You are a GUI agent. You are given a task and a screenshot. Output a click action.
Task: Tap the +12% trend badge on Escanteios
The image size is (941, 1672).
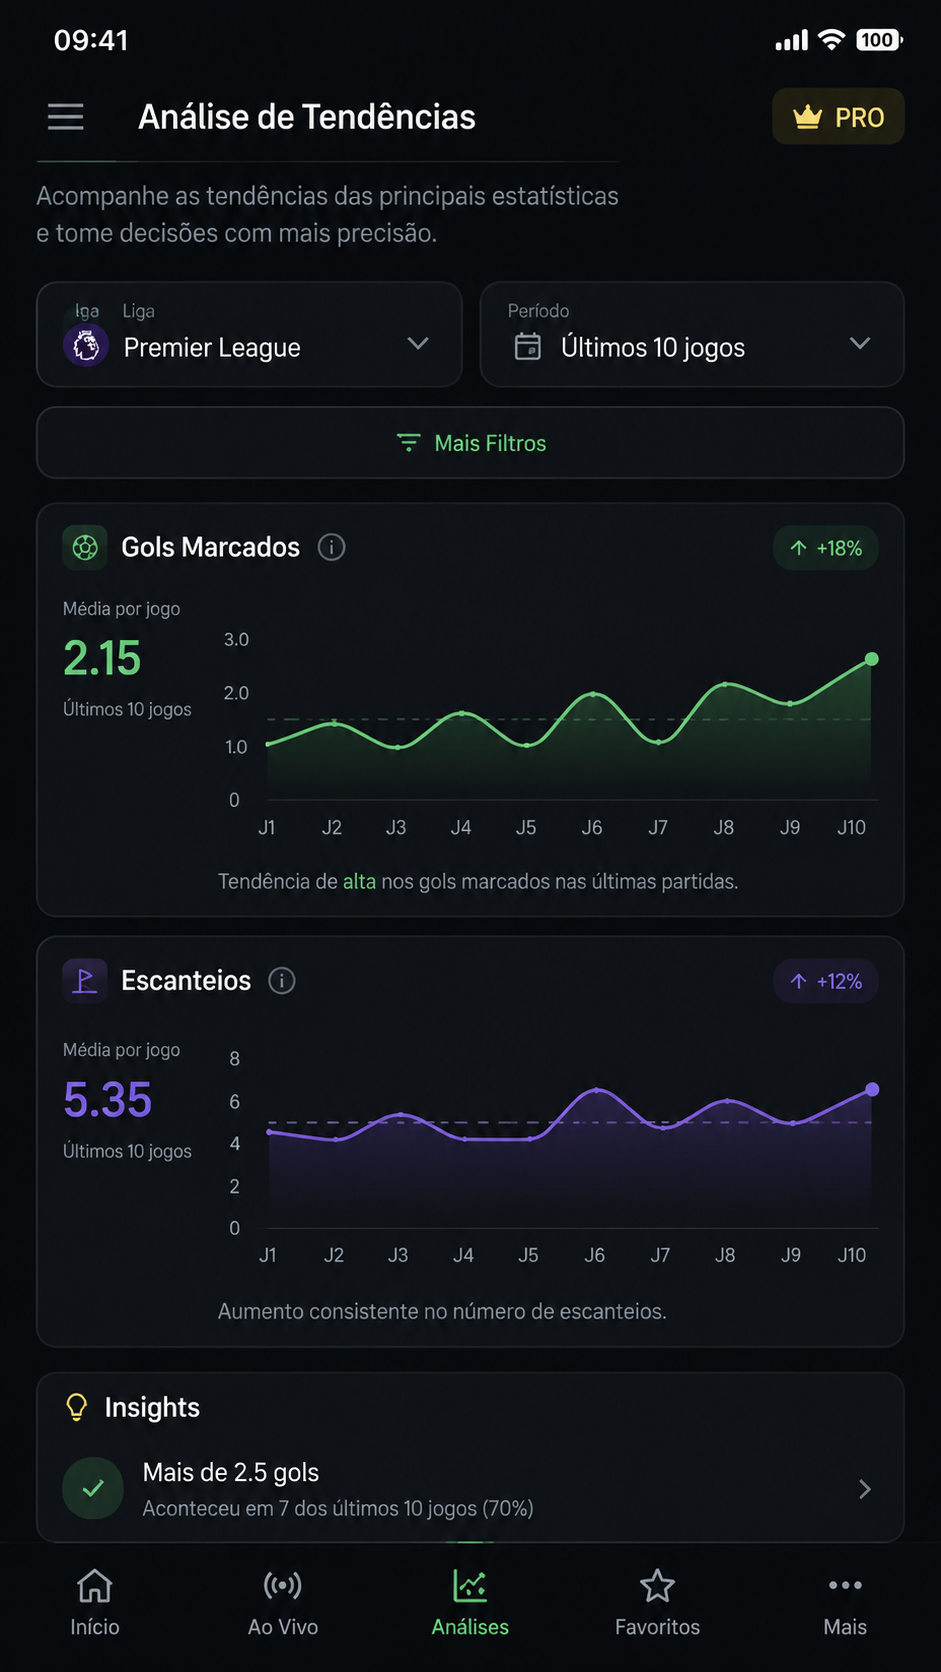(826, 981)
